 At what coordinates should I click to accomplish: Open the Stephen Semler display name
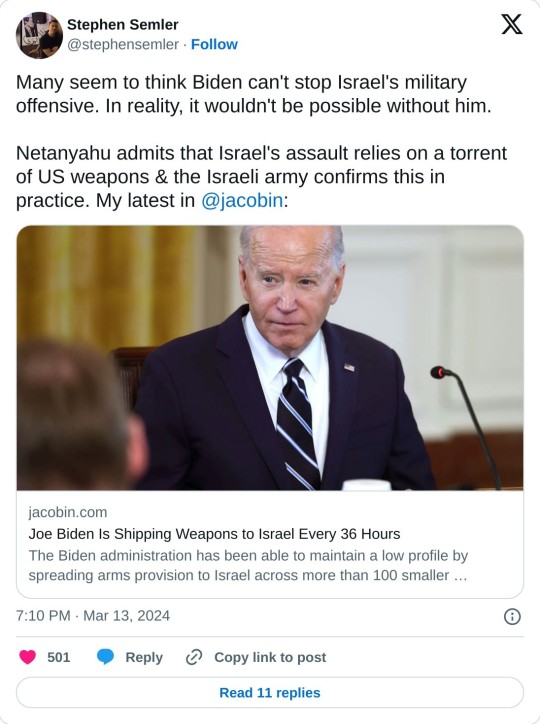(x=123, y=24)
